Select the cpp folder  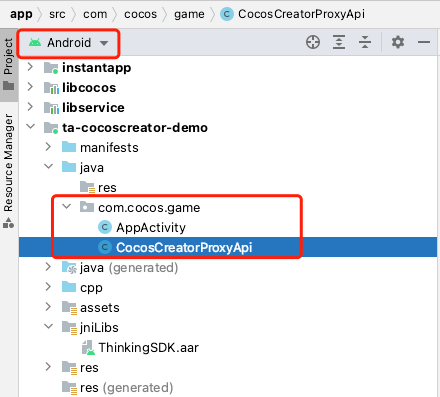pyautogui.click(x=228, y=287)
